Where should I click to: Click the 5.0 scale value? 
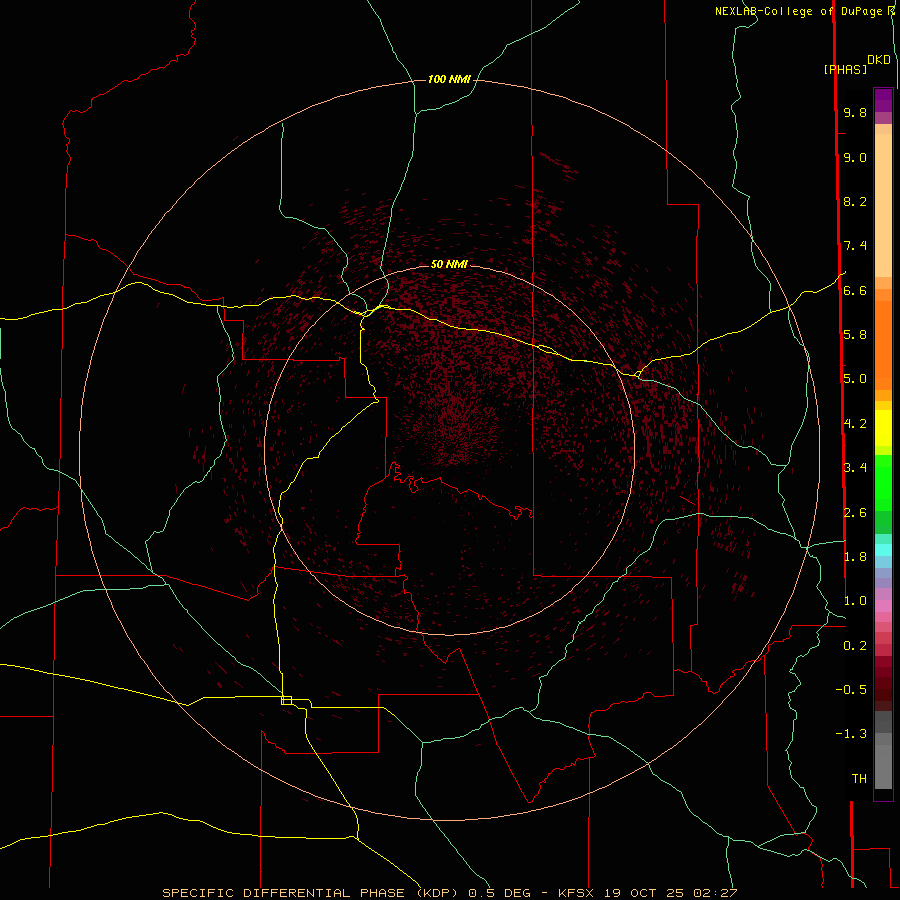click(855, 379)
